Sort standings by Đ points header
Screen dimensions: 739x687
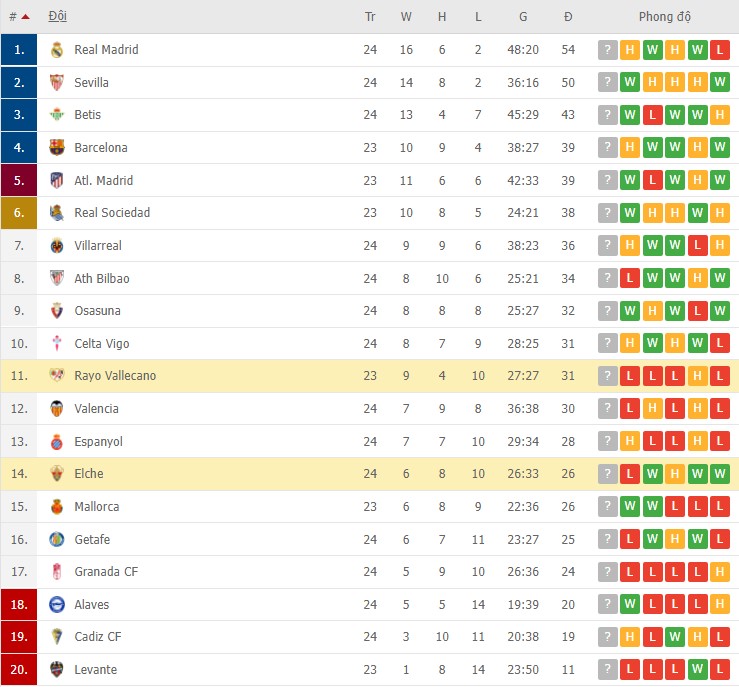pos(568,17)
